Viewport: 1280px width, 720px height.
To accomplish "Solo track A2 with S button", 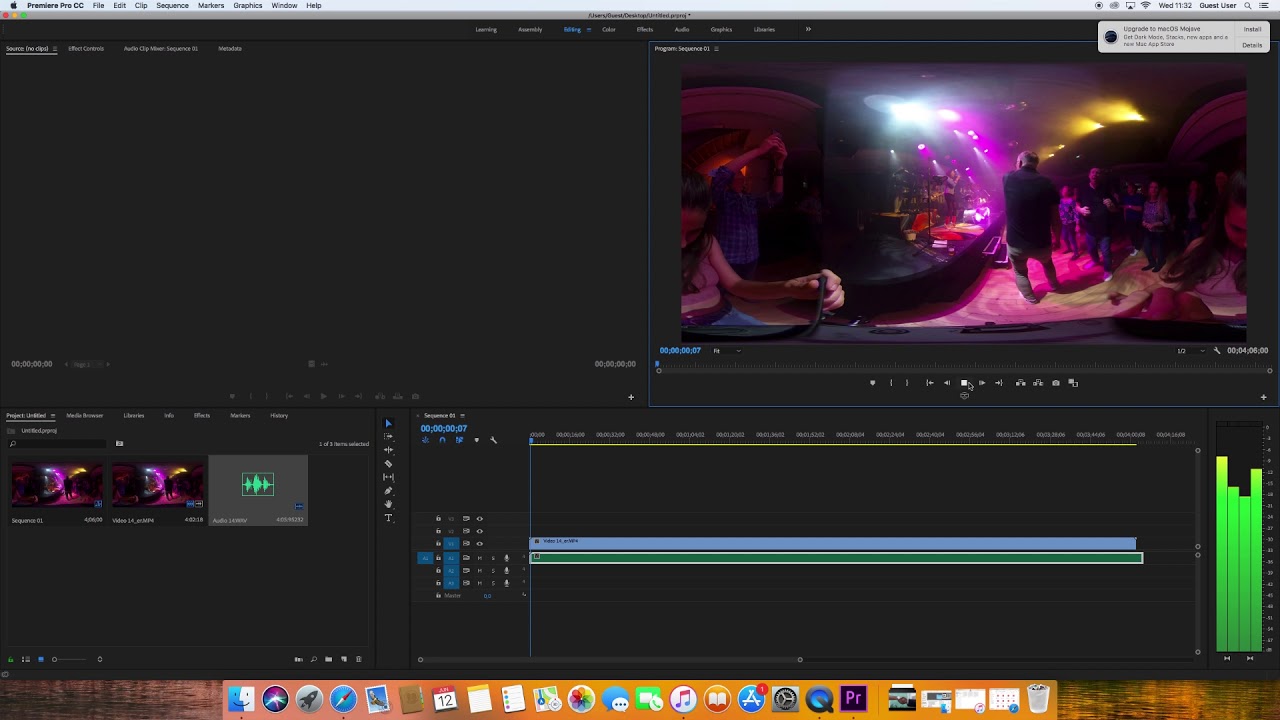I will 492,570.
